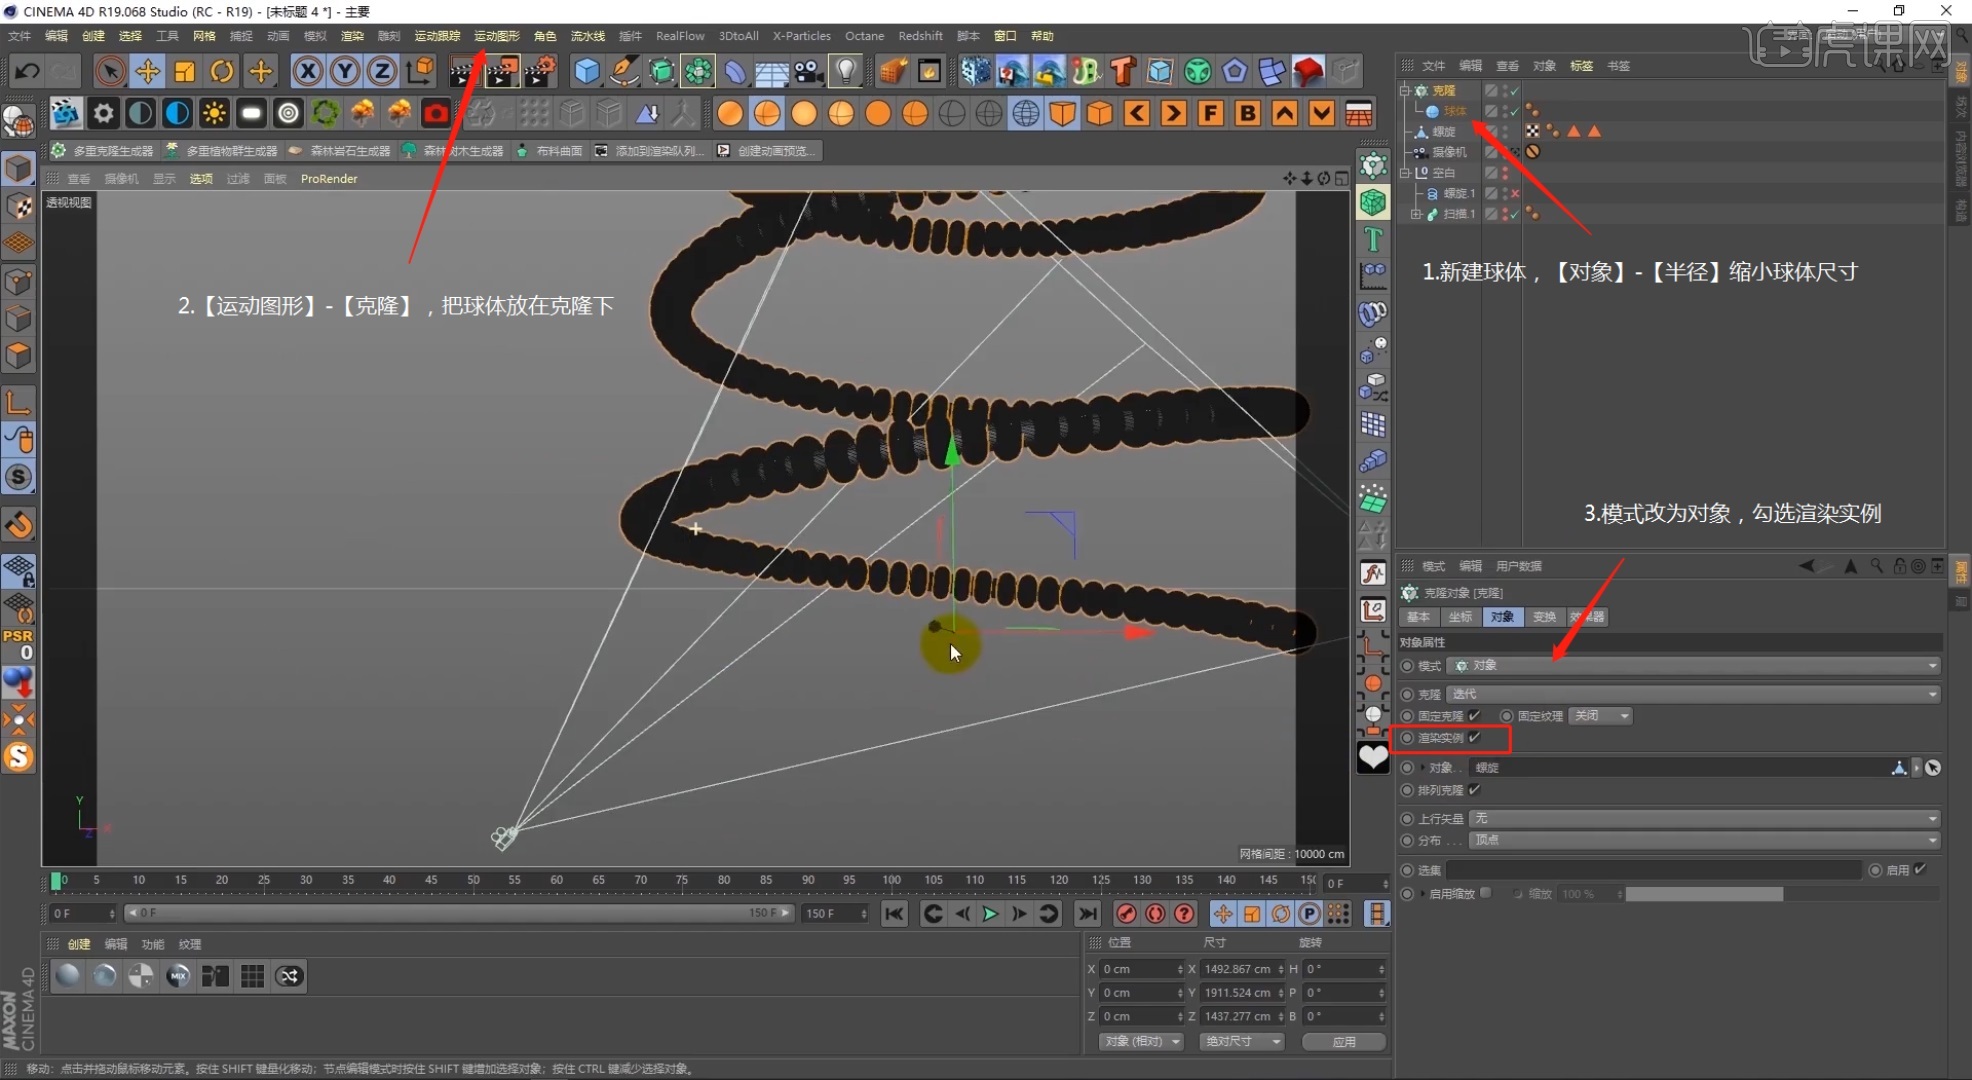Expand the 扫描.1 tree node
The image size is (1972, 1080).
pyautogui.click(x=1415, y=214)
